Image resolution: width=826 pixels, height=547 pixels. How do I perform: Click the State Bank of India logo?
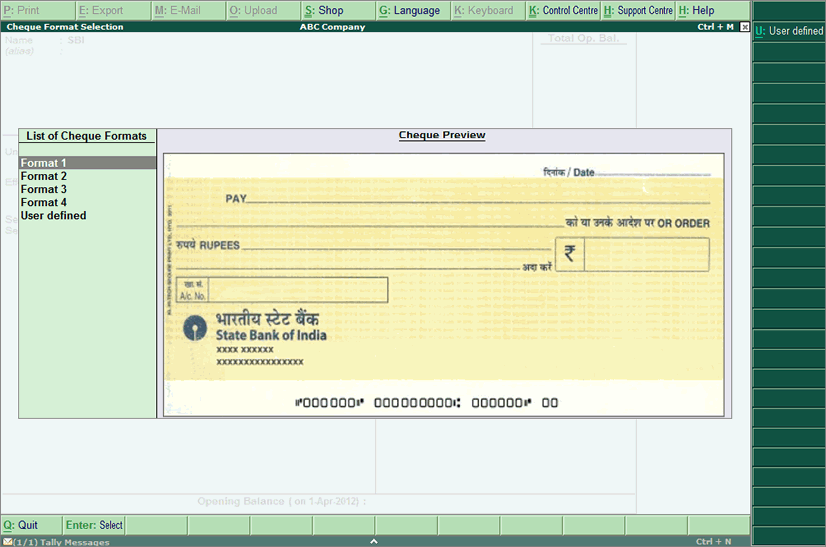coord(195,328)
